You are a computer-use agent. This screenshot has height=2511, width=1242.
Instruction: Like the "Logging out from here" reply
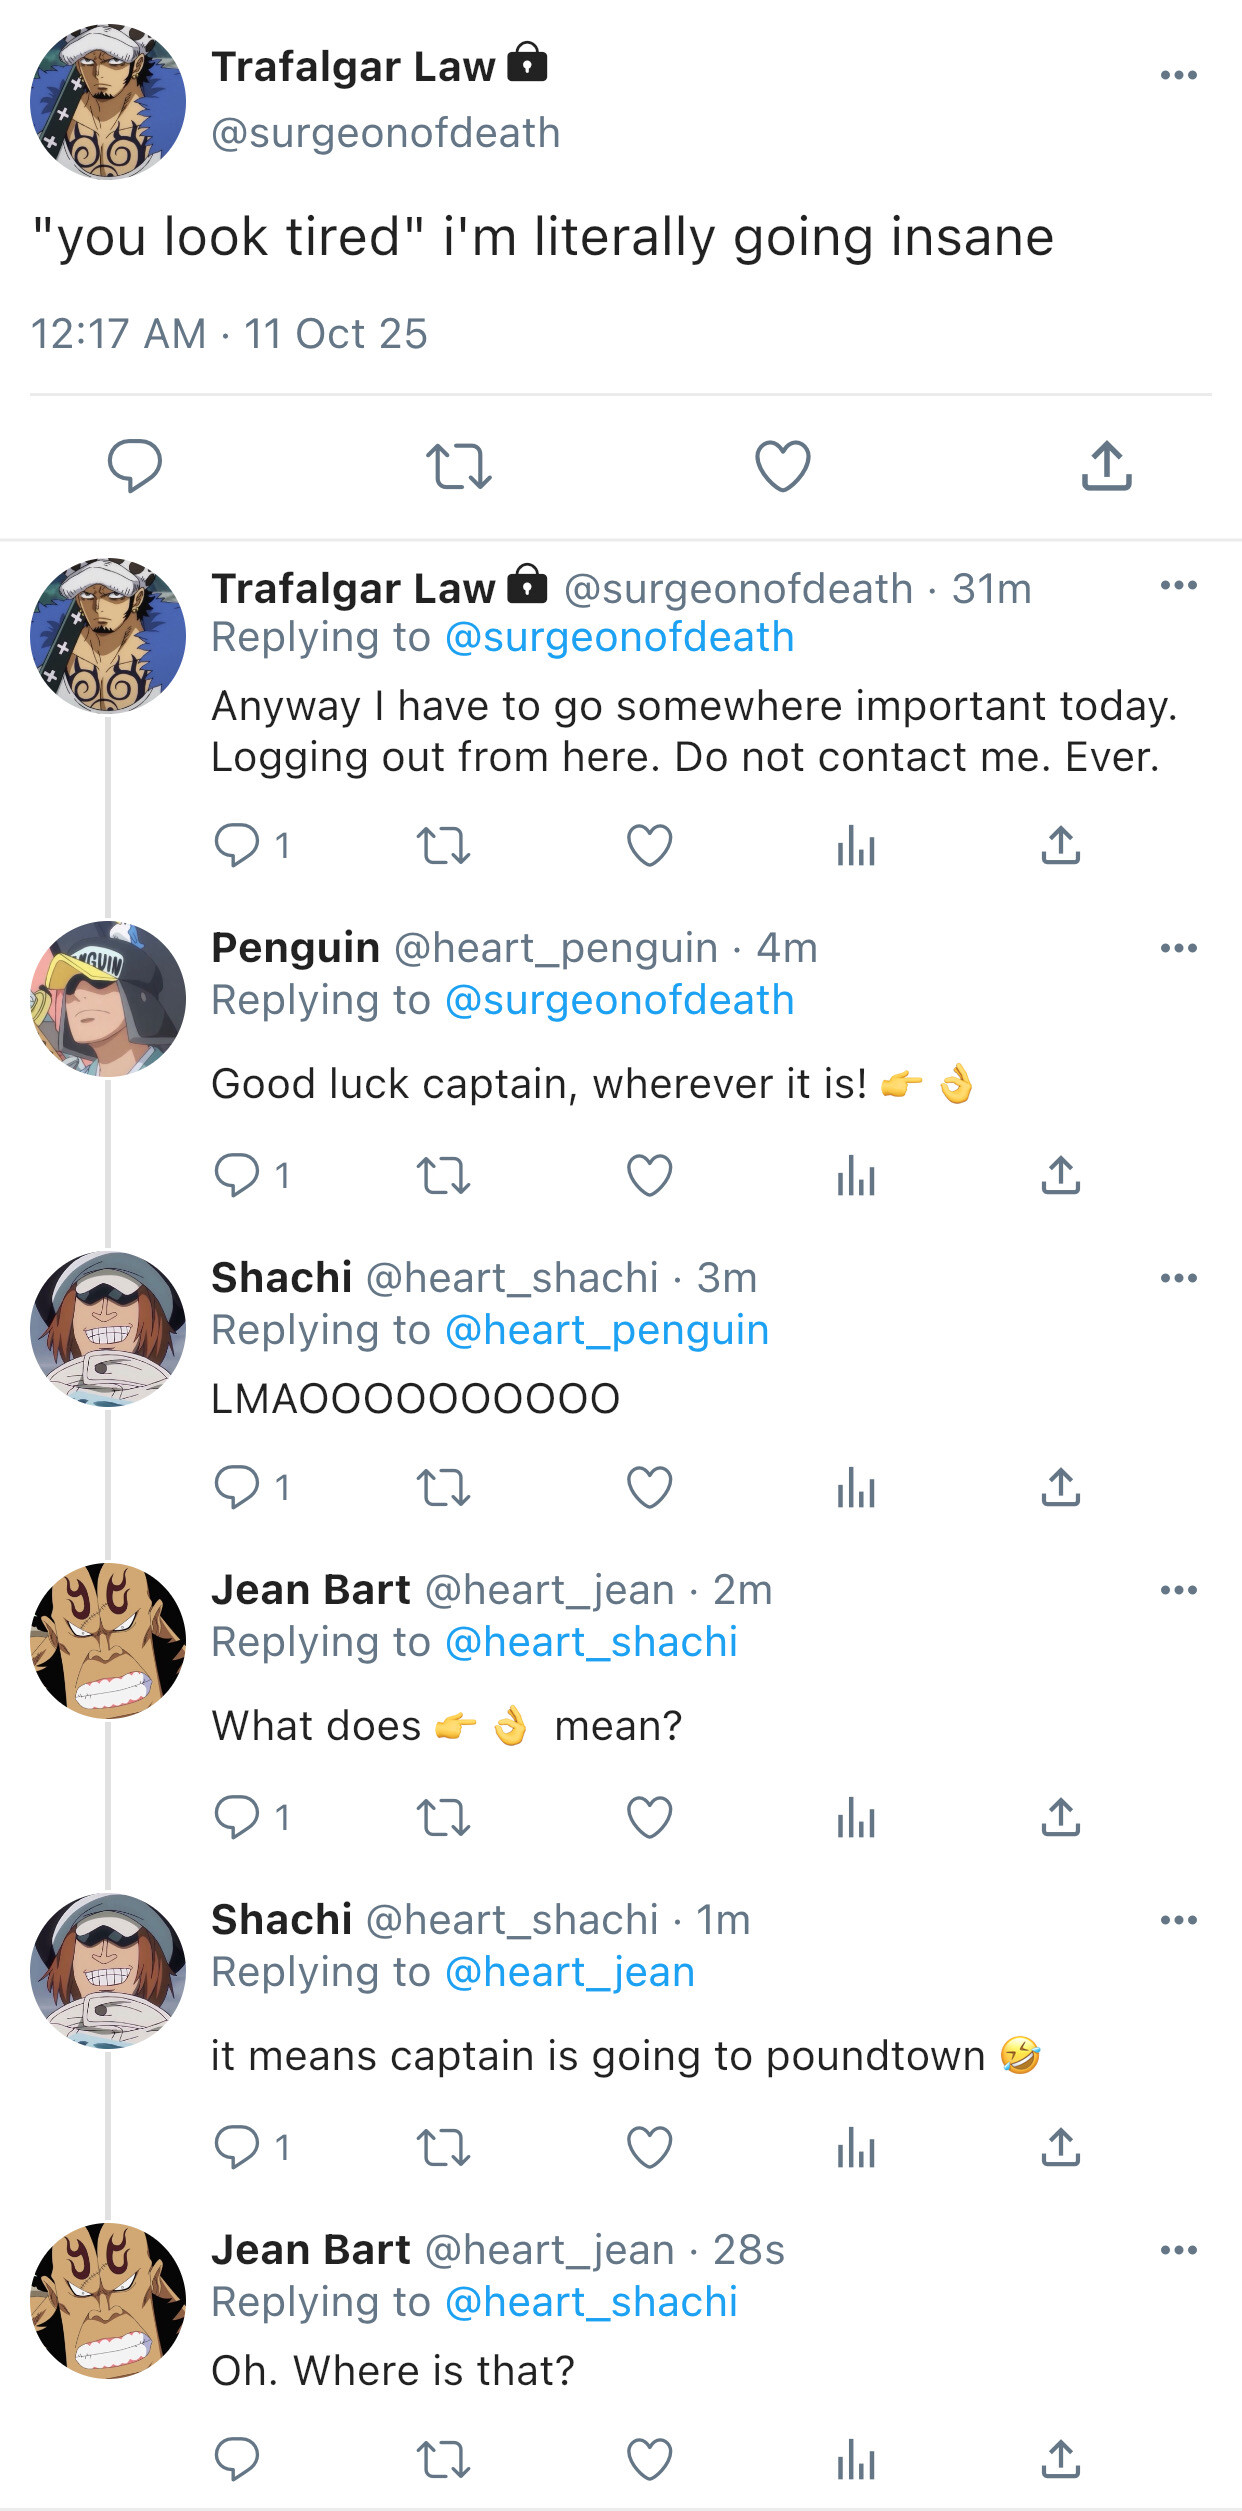pyautogui.click(x=649, y=846)
